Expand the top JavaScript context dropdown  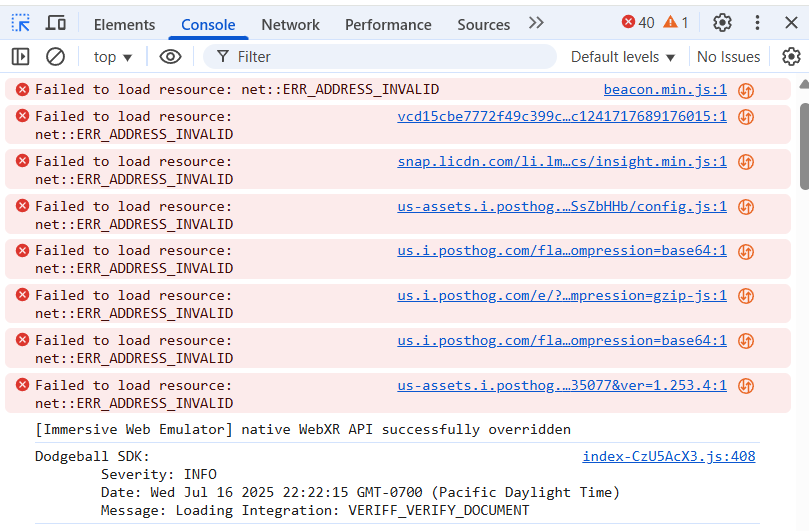point(113,57)
